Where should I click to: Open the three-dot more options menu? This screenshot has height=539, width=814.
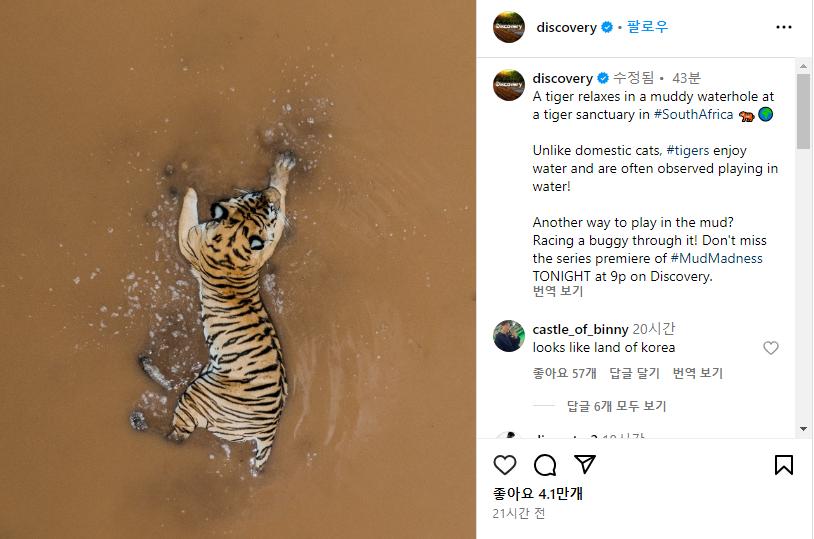click(x=784, y=27)
